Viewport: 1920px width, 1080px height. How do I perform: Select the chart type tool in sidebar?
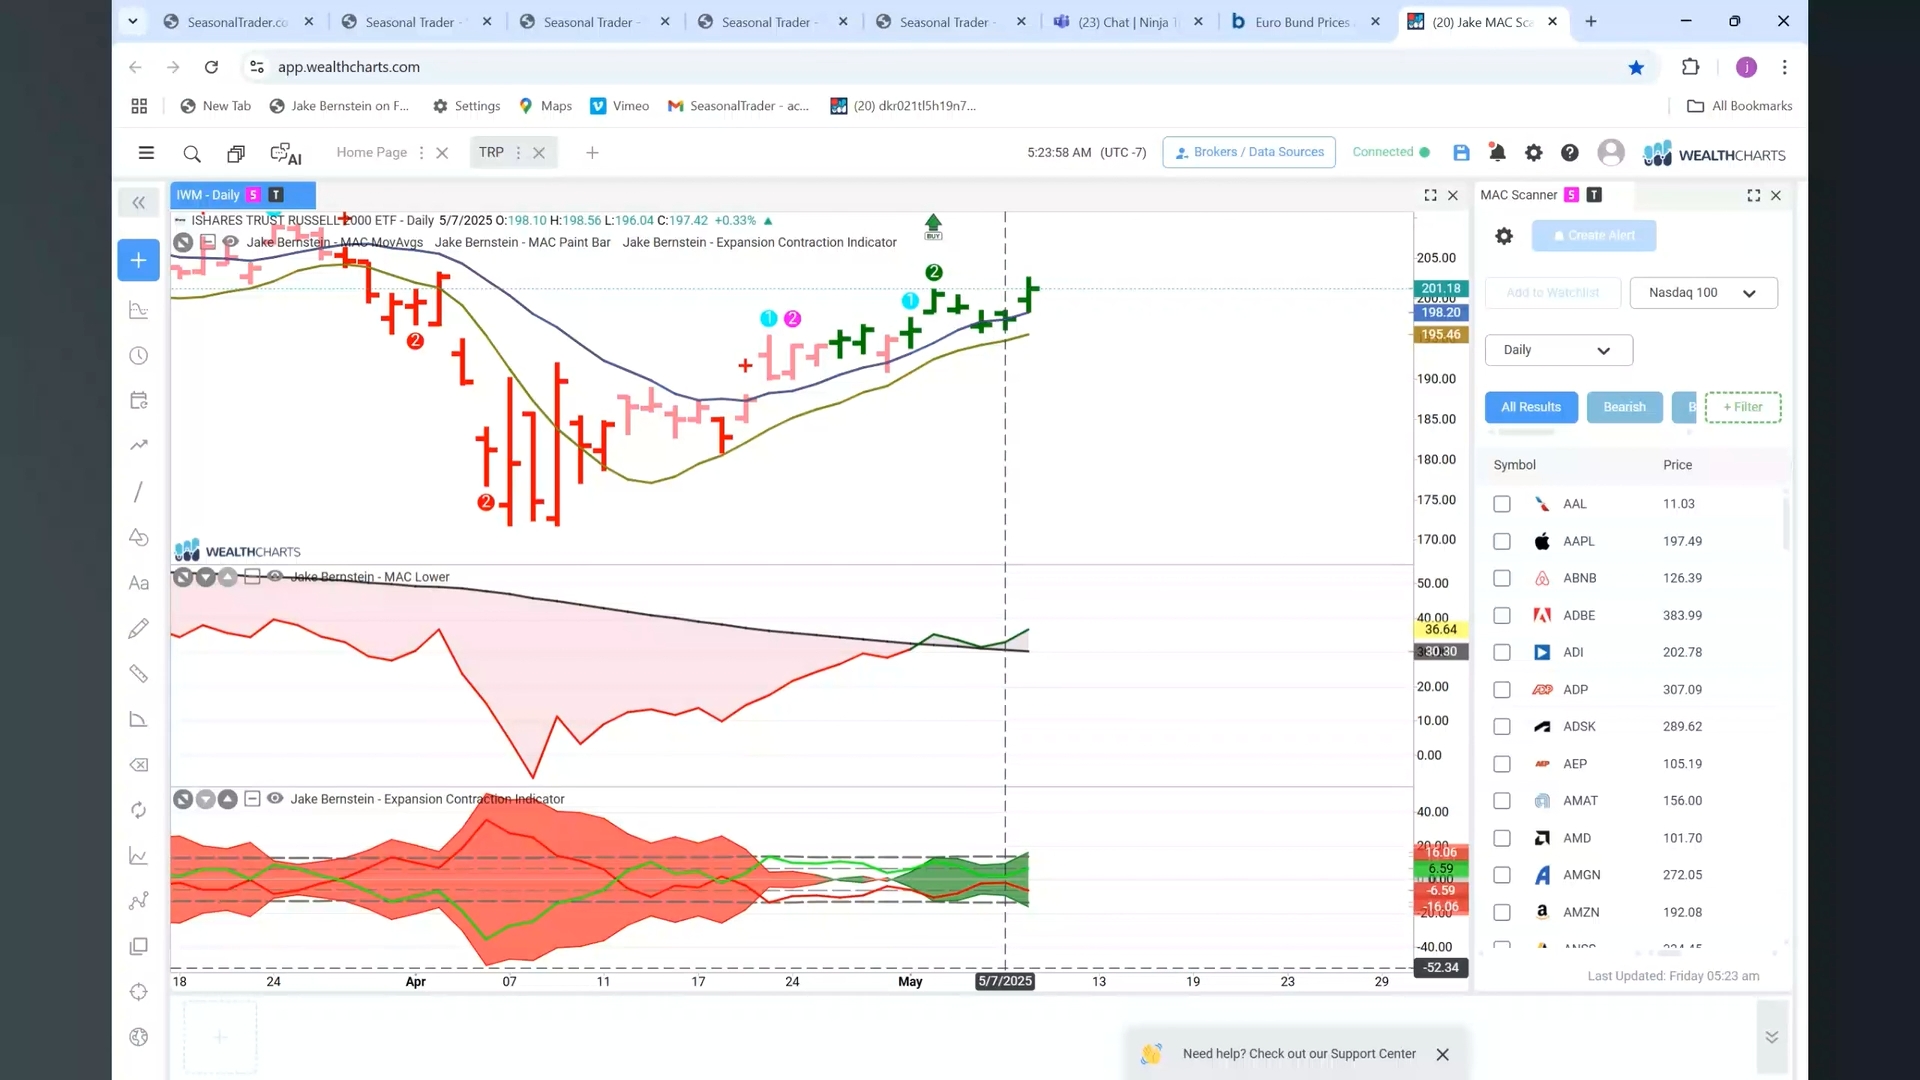(139, 310)
